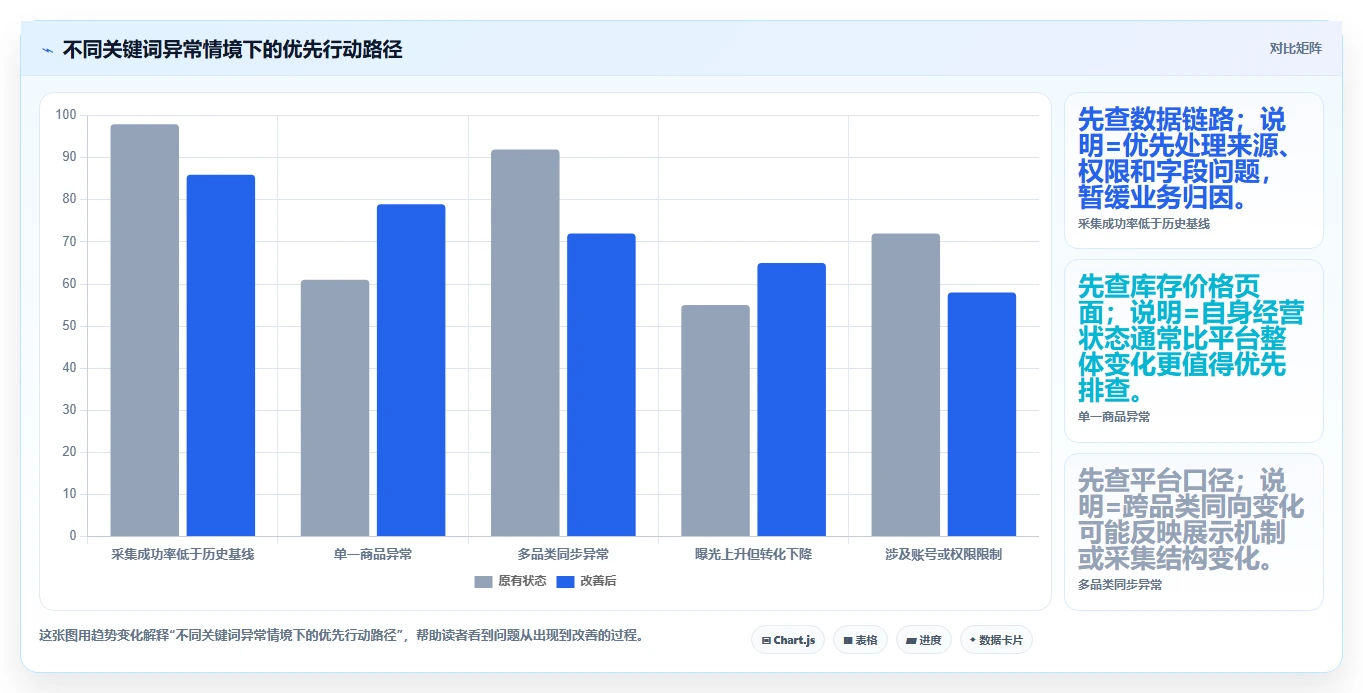Toggle the 原有状态 legend series
Viewport: 1363px width, 693px height.
510,581
